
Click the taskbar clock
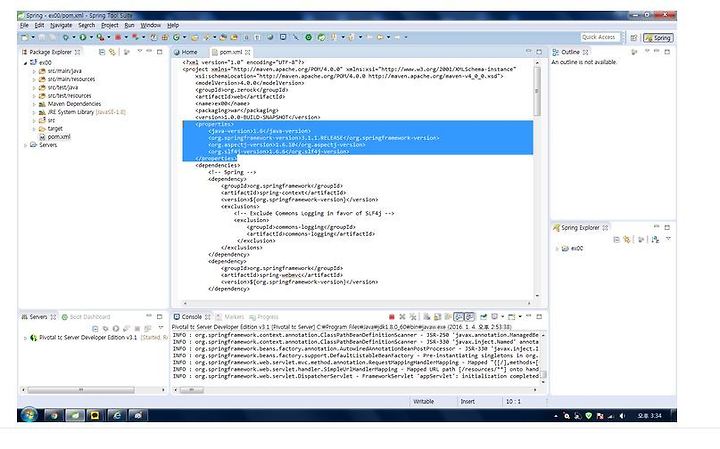(649, 416)
